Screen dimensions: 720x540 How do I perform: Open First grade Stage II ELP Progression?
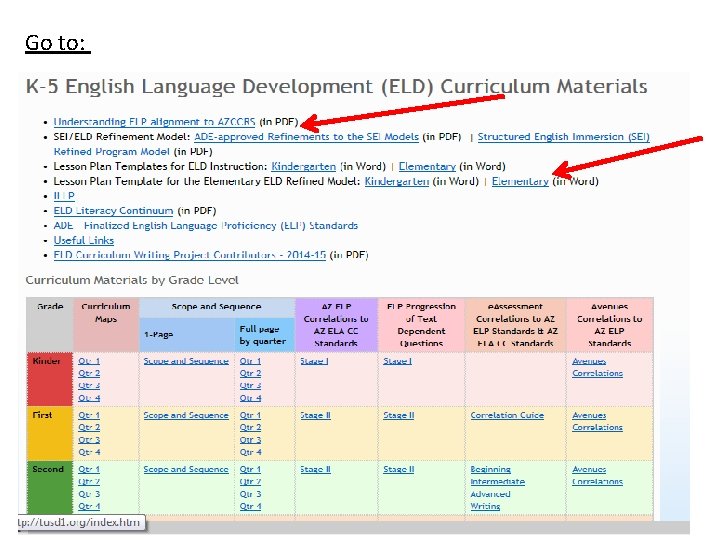(399, 416)
